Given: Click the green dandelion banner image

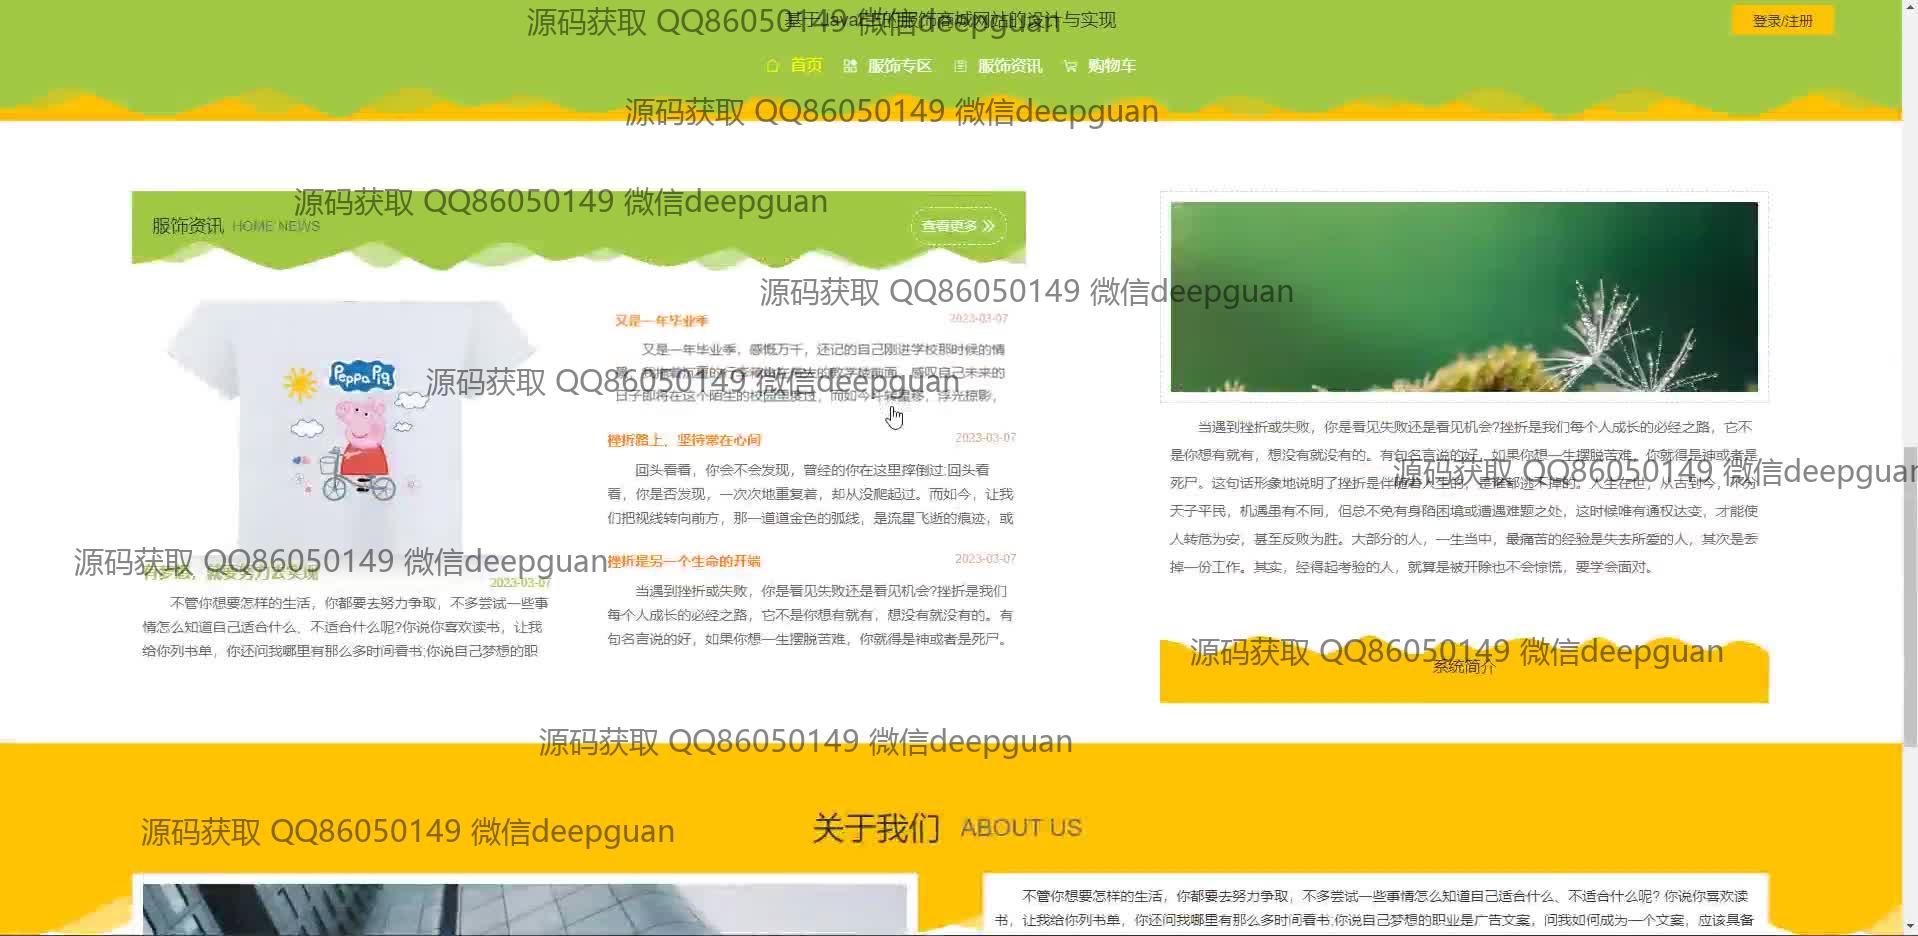Looking at the screenshot, I should (x=1463, y=296).
